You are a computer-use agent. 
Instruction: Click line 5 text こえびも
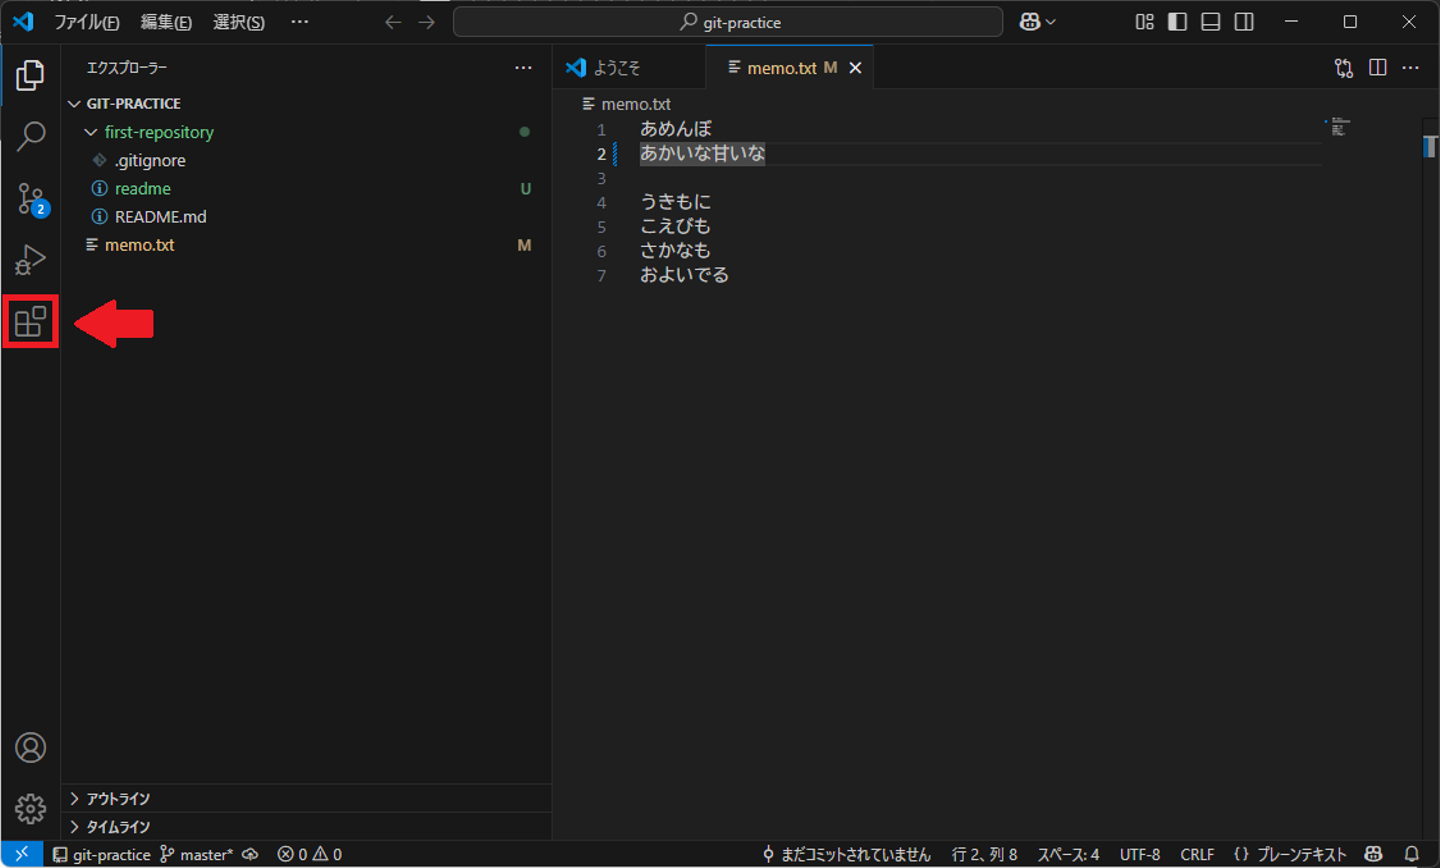click(676, 226)
